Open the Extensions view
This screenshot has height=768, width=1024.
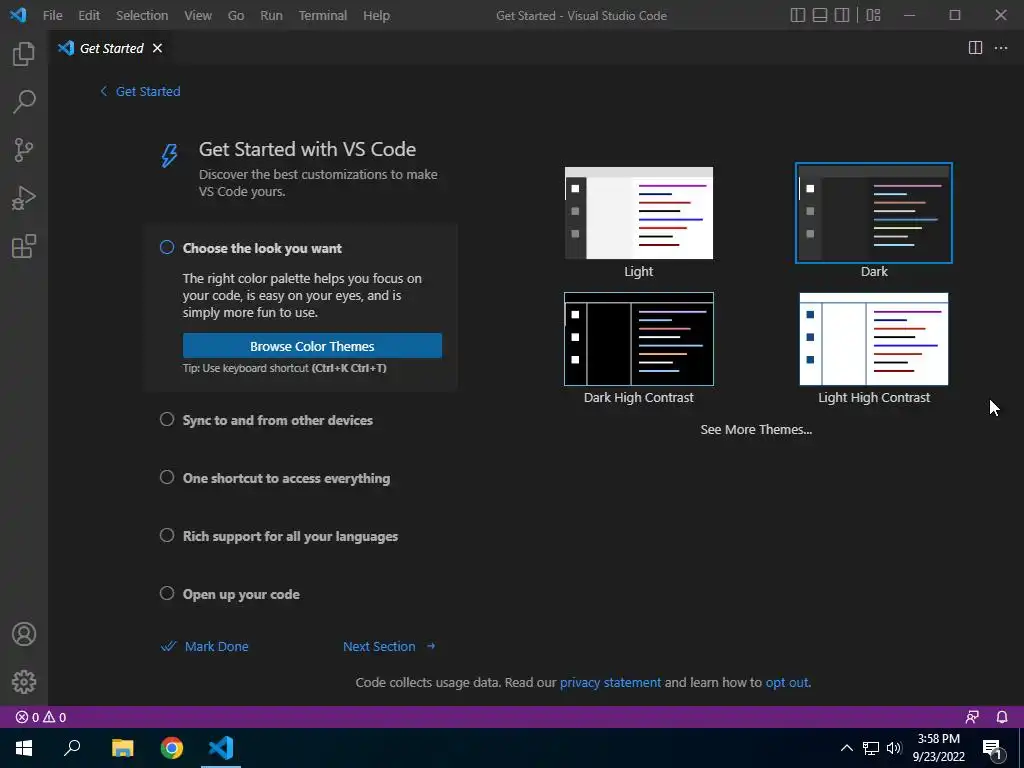coord(24,246)
